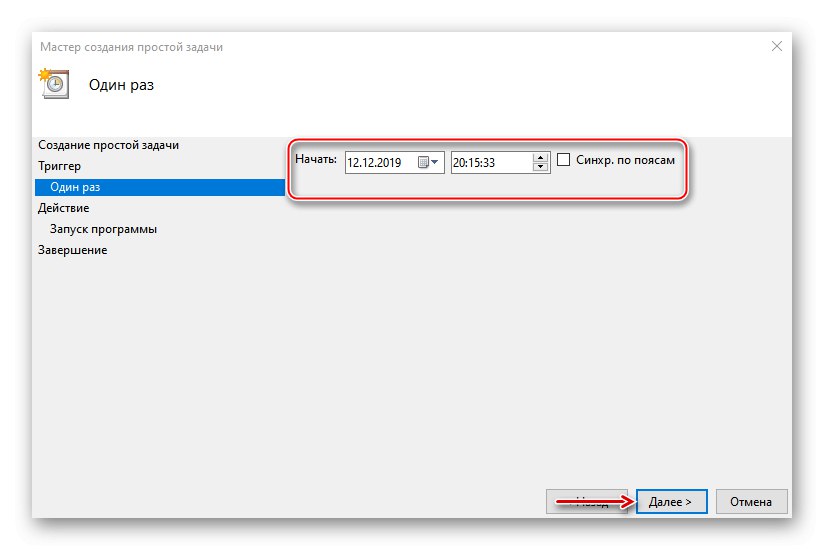The image size is (824, 550).
Task: Click the Мастер создания простой задачи title
Action: [131, 47]
